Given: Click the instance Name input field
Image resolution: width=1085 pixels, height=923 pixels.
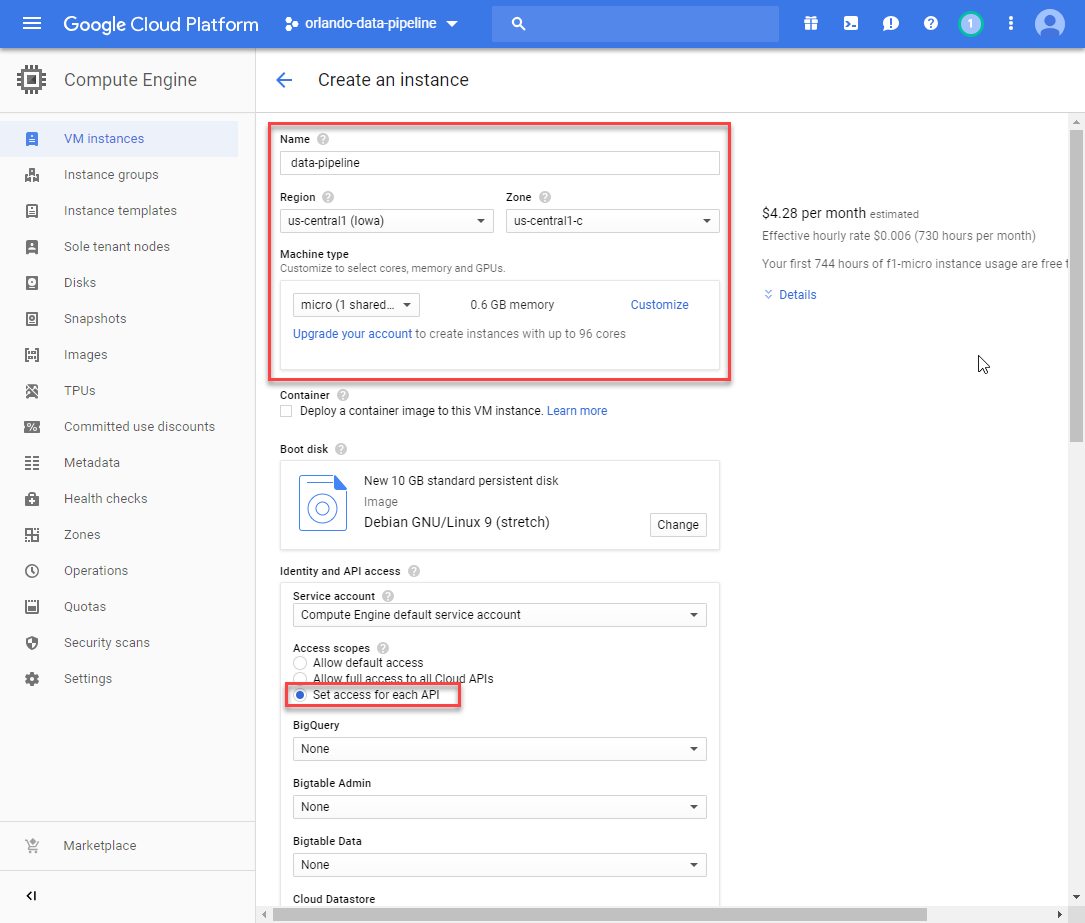Looking at the screenshot, I should click(499, 163).
